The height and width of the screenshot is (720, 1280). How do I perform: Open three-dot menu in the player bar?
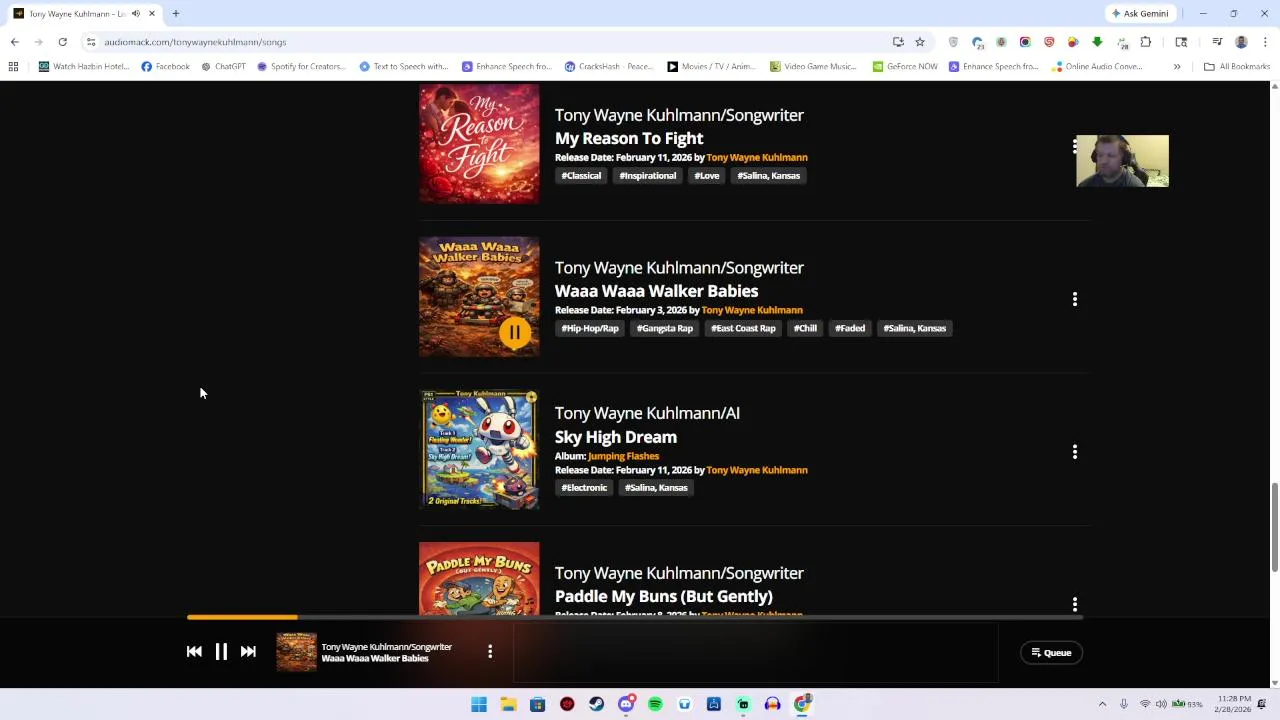[490, 652]
